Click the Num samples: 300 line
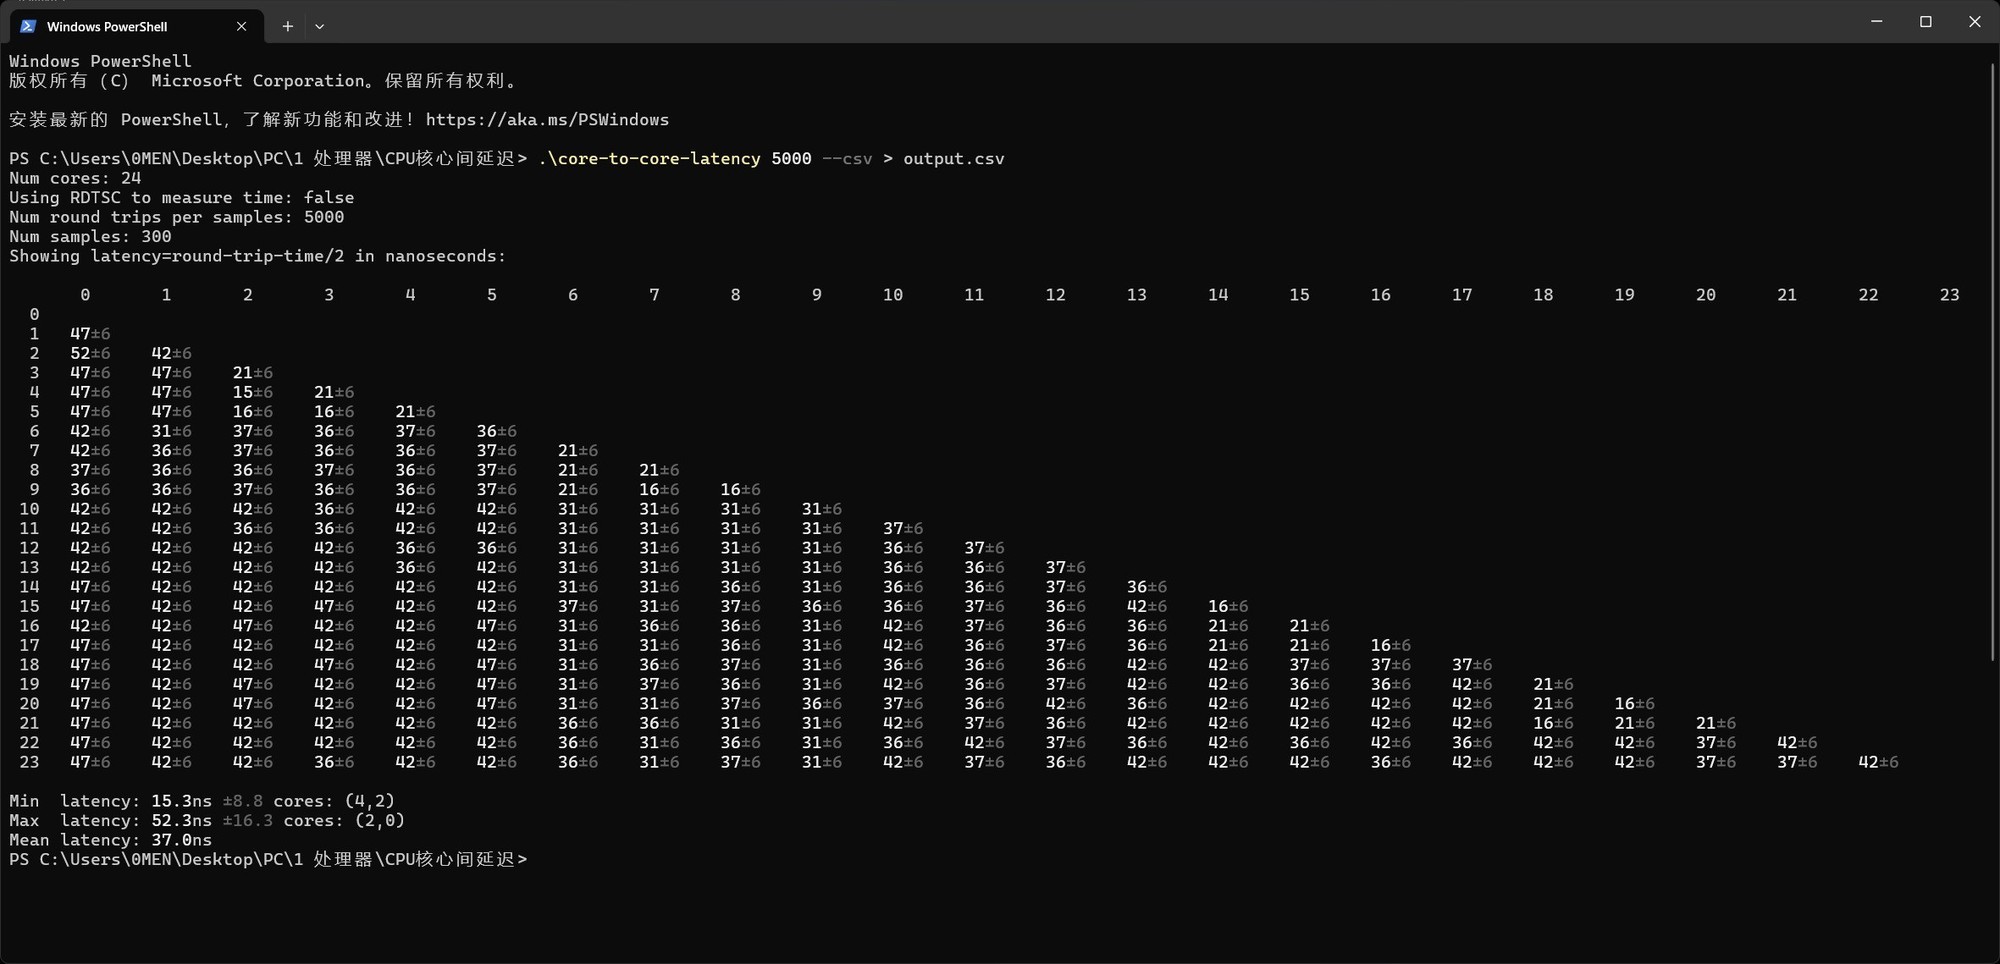Viewport: 2000px width, 964px height. pos(90,237)
